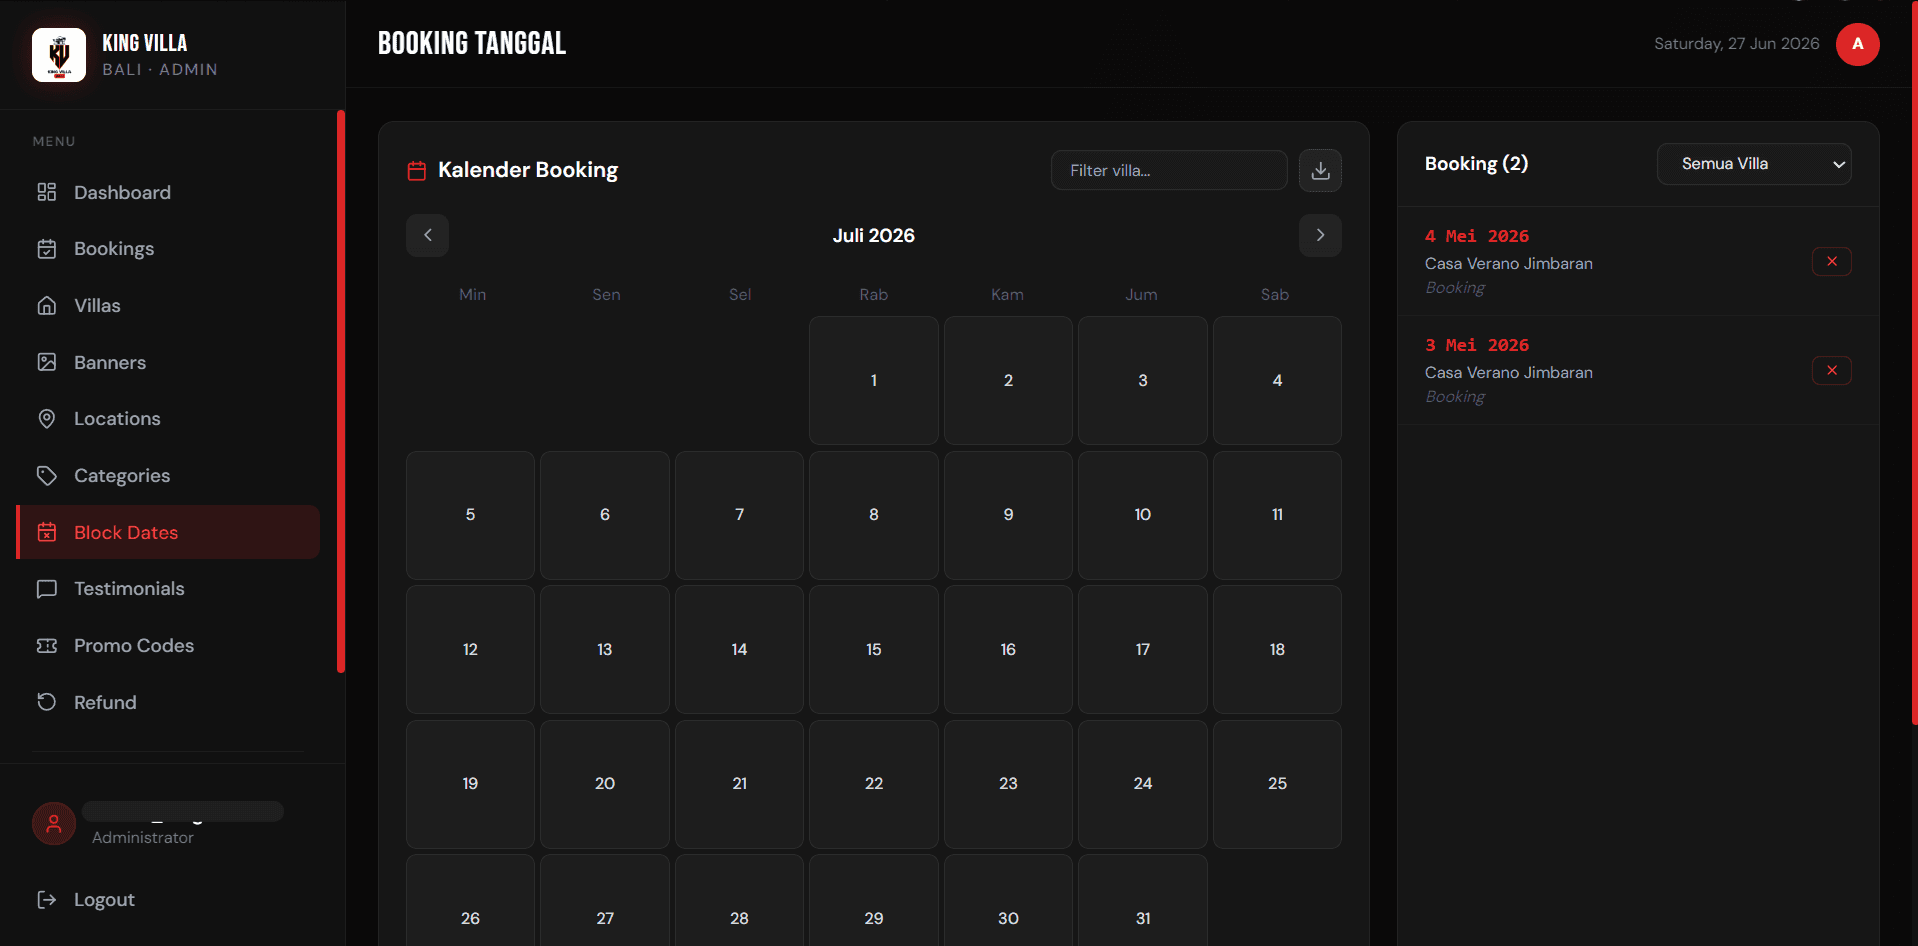Select the Block Dates menu item
The image size is (1918, 946).
tap(168, 532)
